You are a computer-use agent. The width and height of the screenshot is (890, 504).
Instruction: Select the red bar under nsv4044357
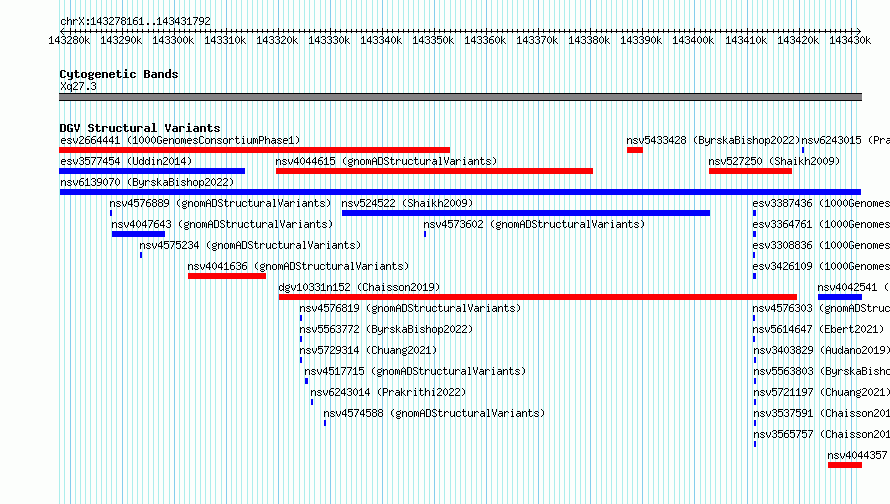(x=845, y=465)
